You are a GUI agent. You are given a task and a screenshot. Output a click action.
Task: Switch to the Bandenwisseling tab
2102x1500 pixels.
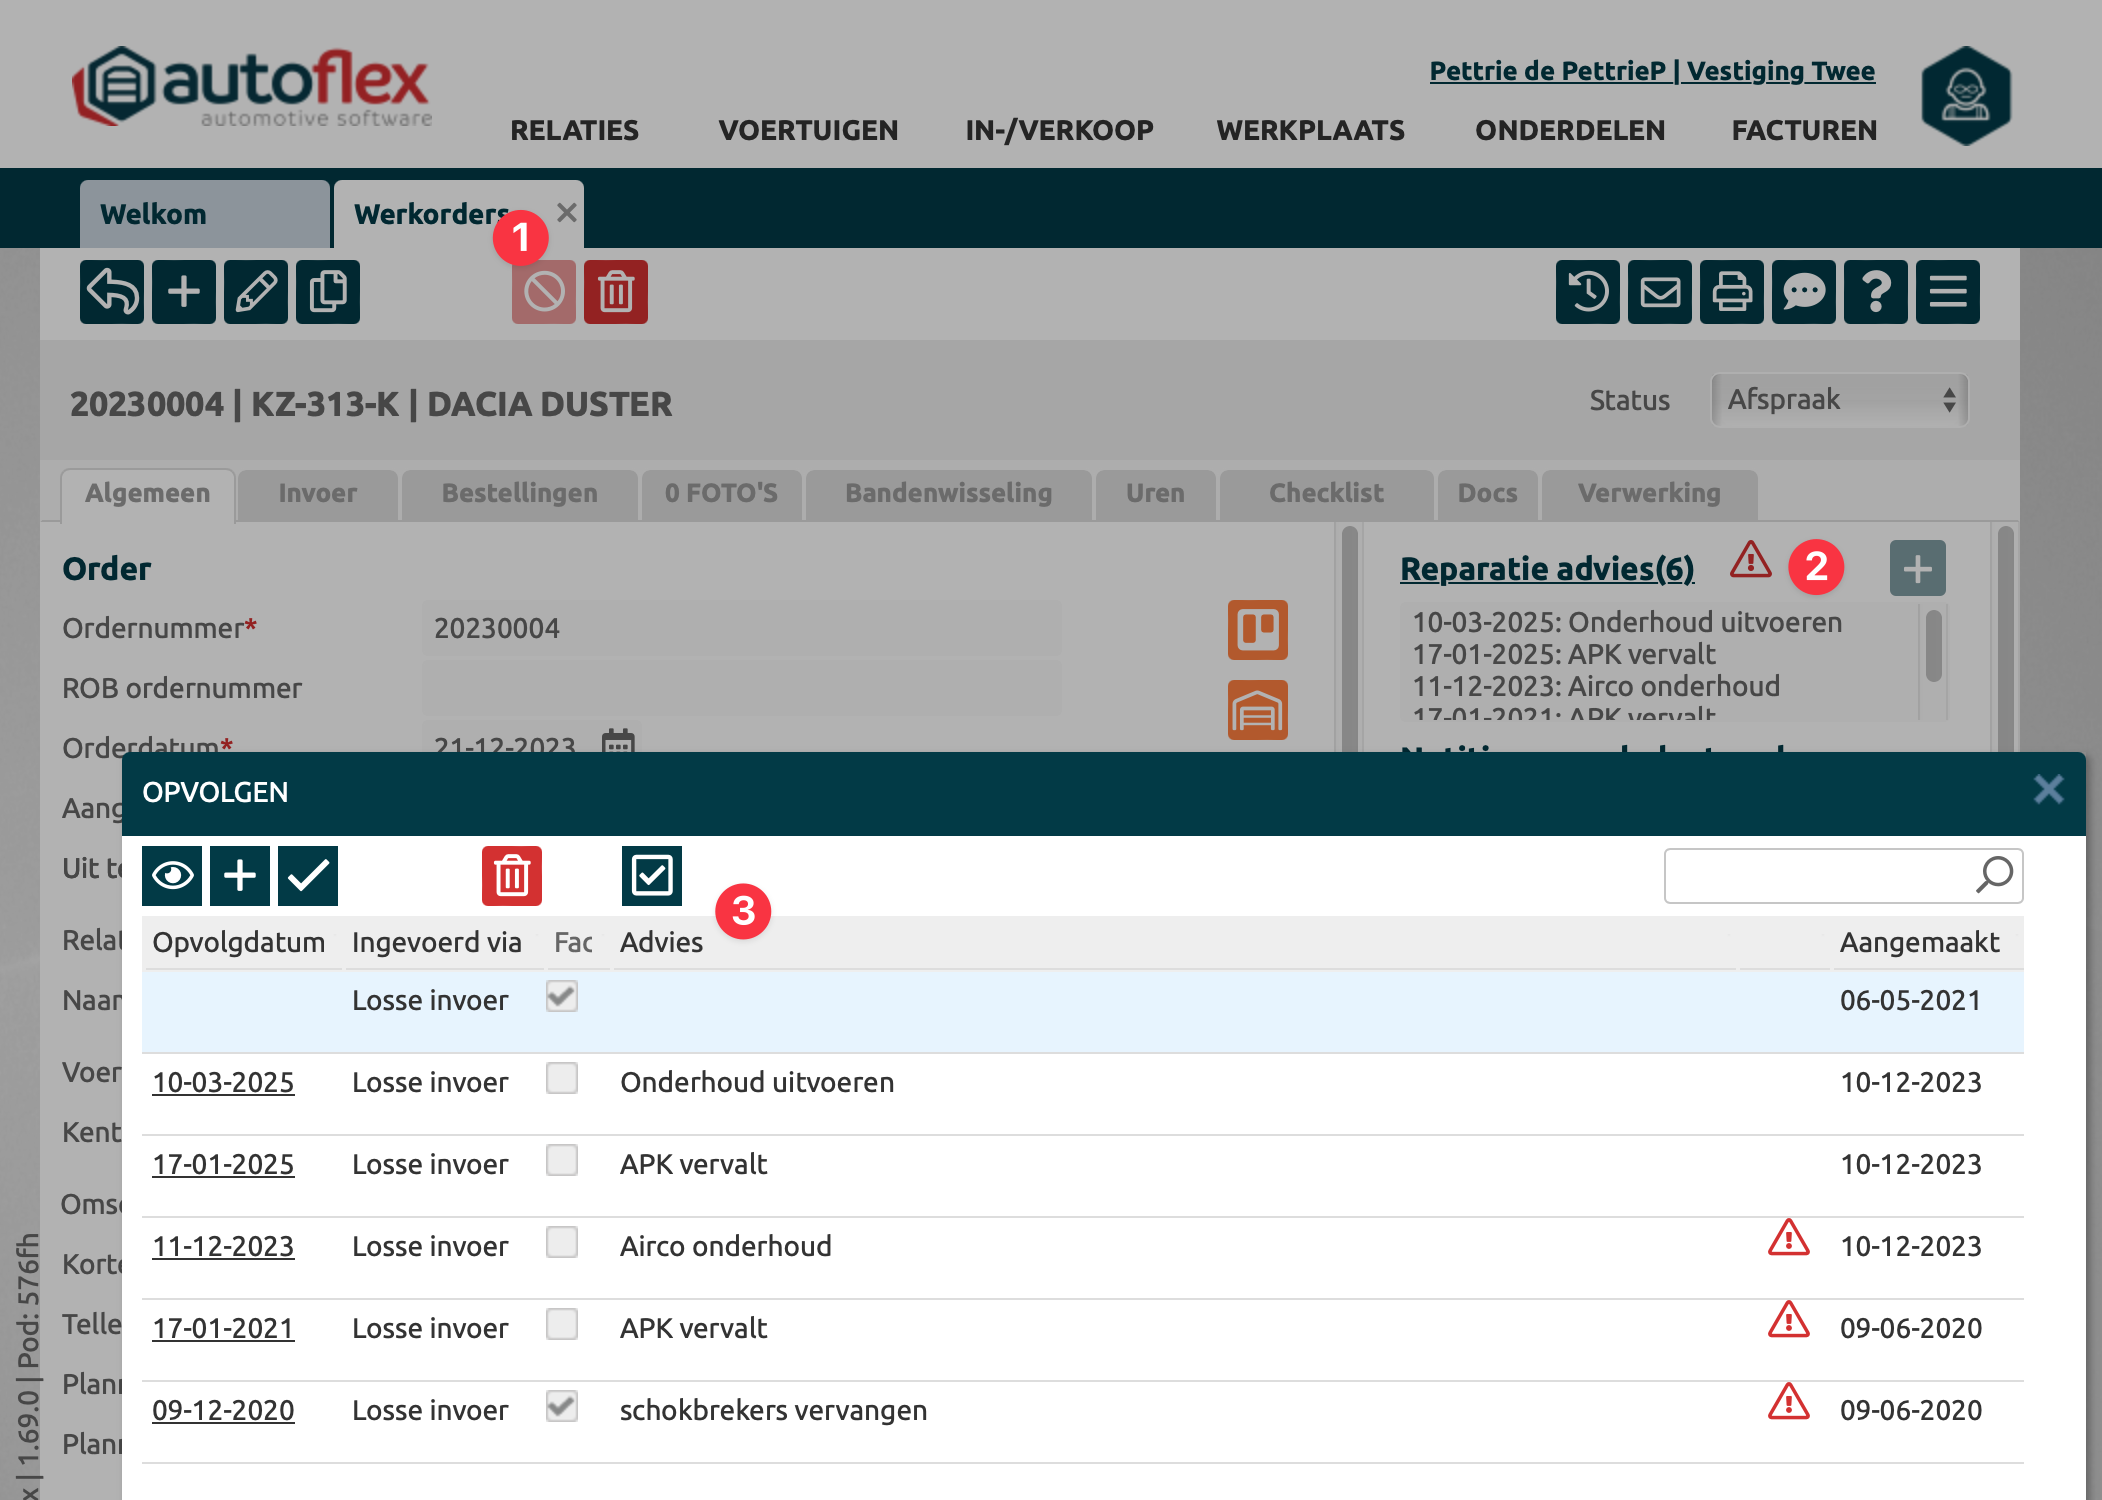pyautogui.click(x=948, y=493)
